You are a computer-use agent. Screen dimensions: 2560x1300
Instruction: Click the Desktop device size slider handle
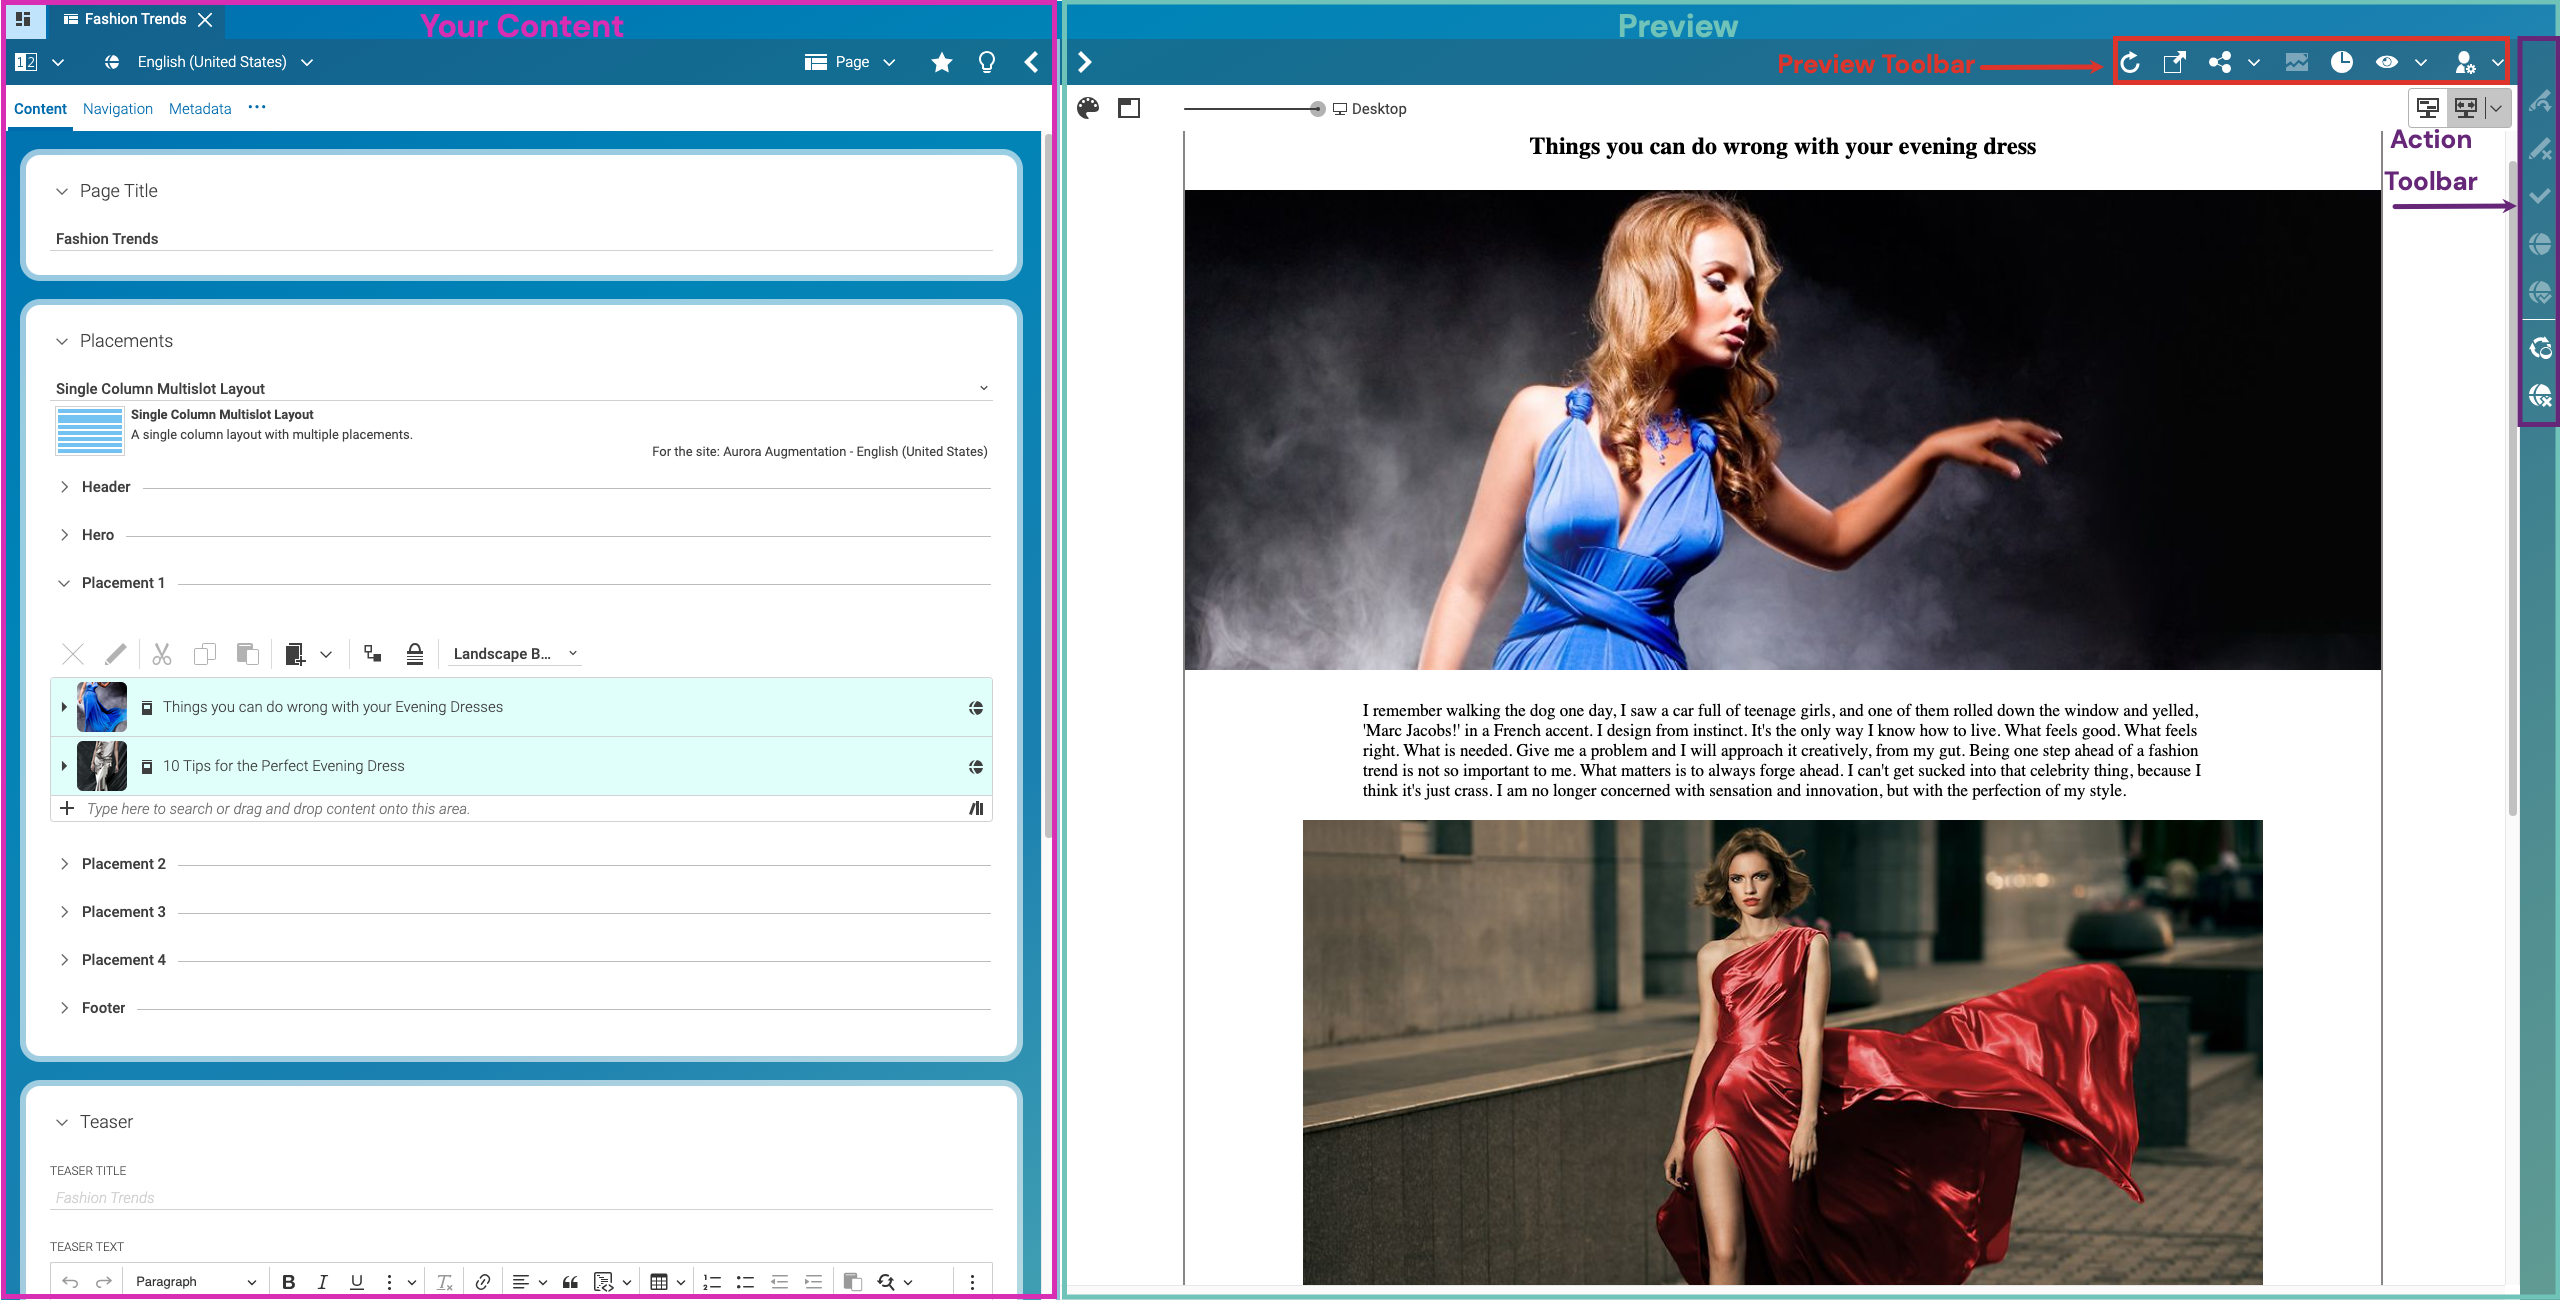point(1318,109)
